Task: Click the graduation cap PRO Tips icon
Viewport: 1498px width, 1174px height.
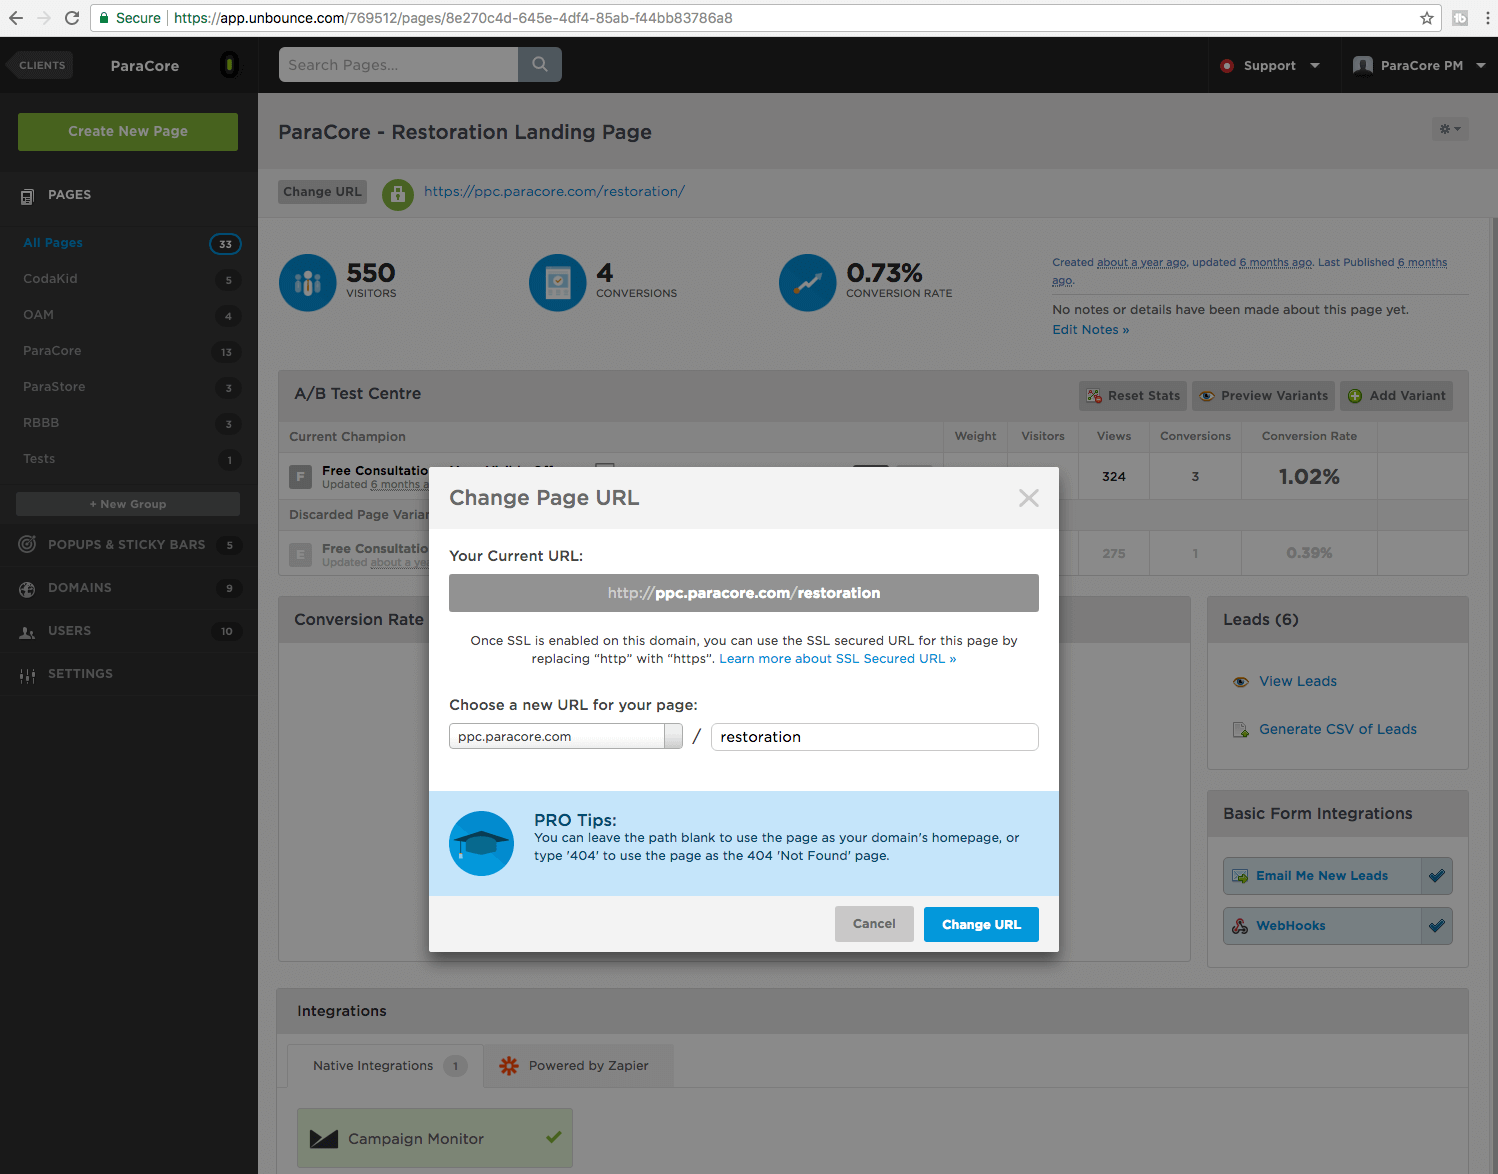Action: click(482, 843)
